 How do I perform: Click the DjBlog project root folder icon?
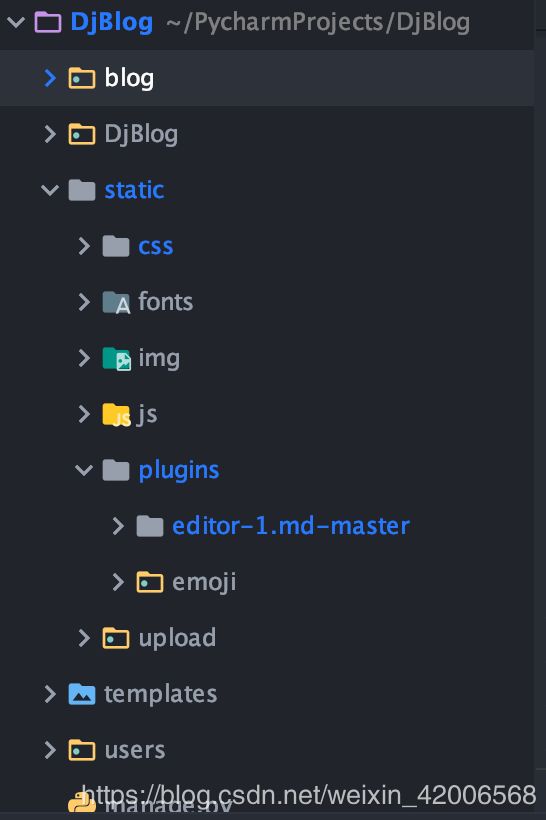[48, 22]
